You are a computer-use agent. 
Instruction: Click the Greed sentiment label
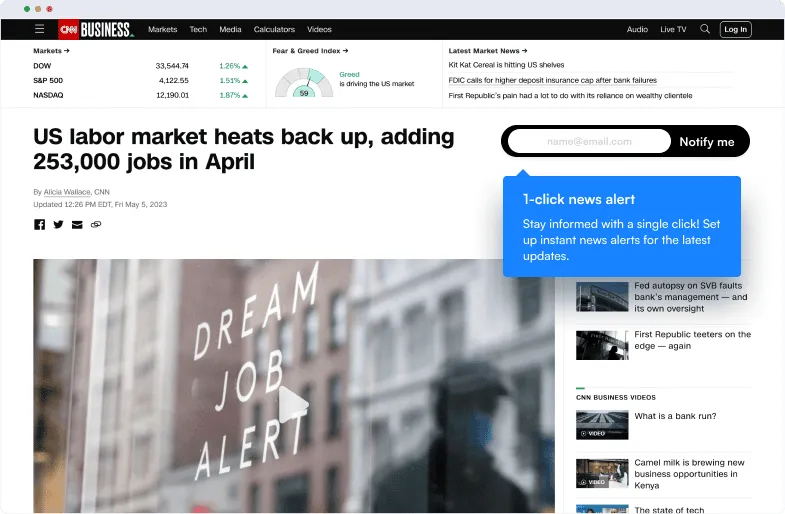click(x=349, y=74)
